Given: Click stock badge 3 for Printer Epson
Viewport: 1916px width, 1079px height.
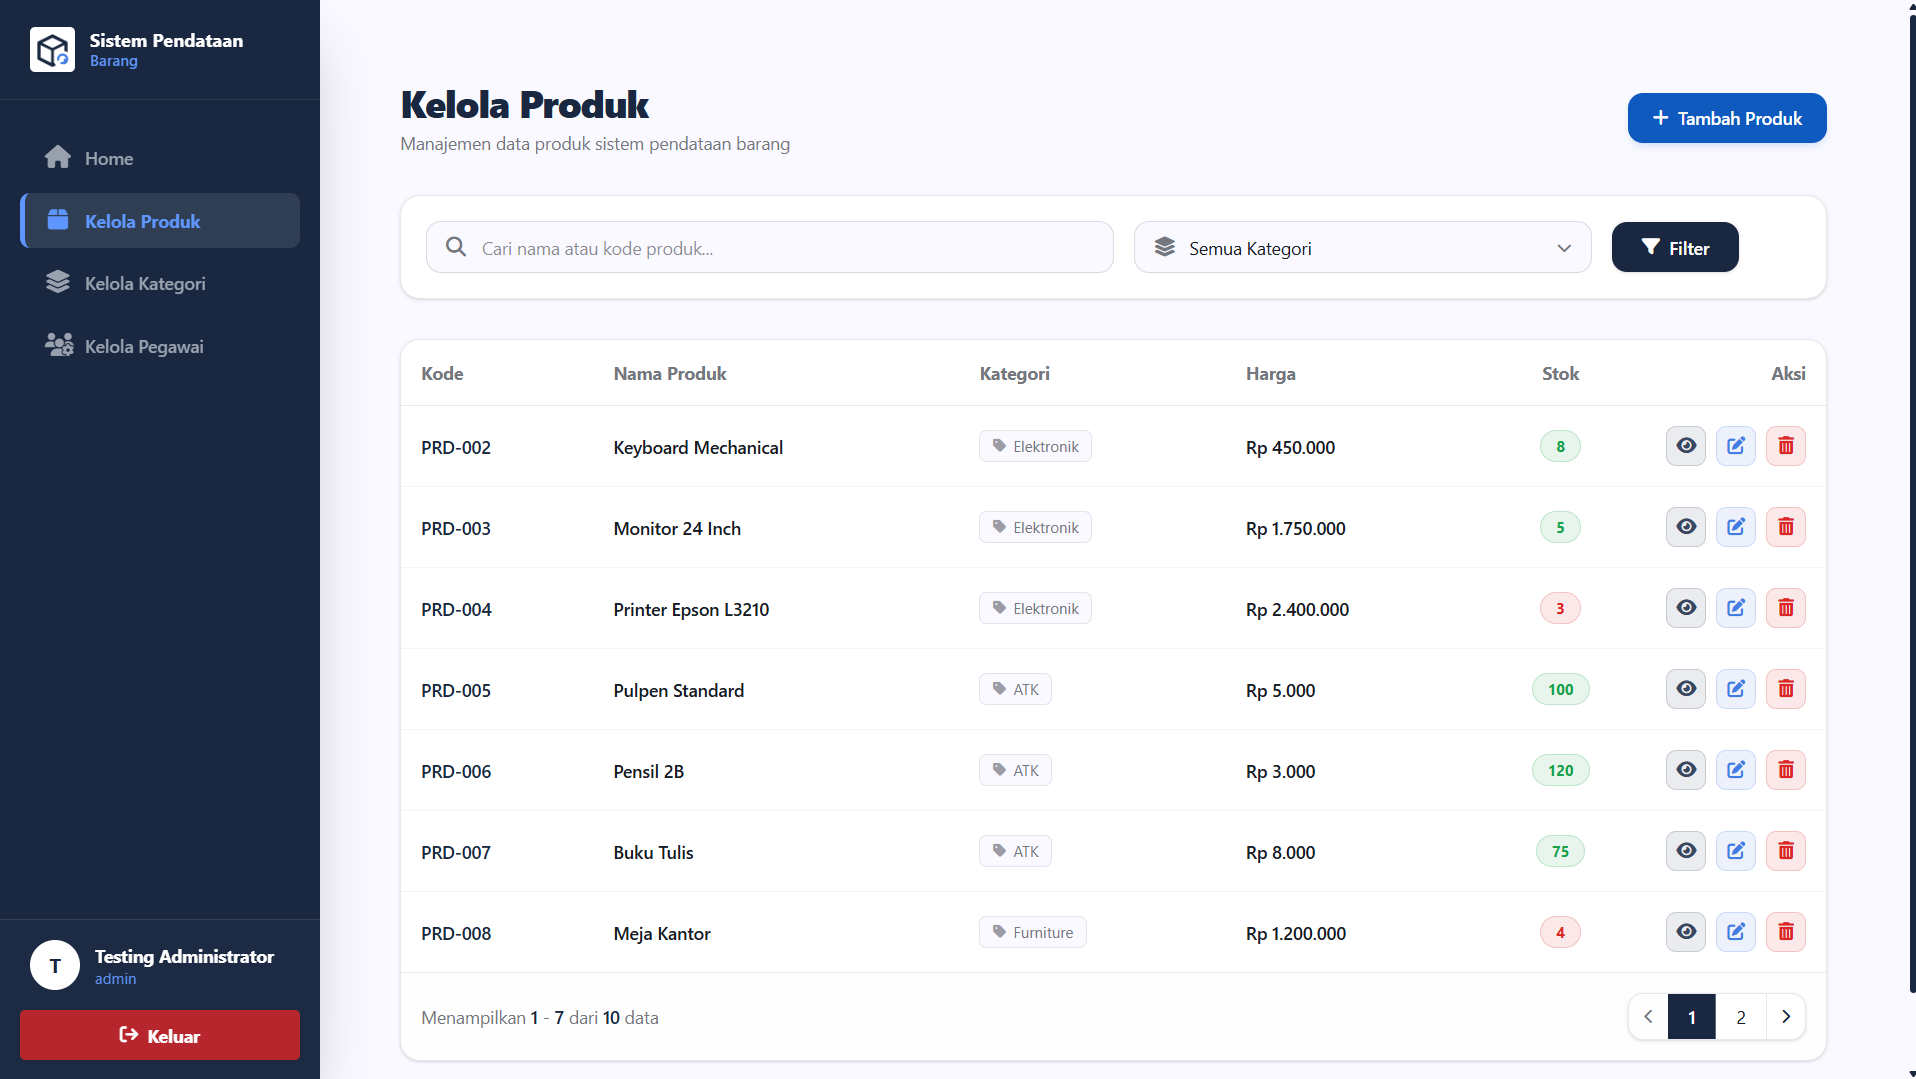Looking at the screenshot, I should tap(1560, 608).
